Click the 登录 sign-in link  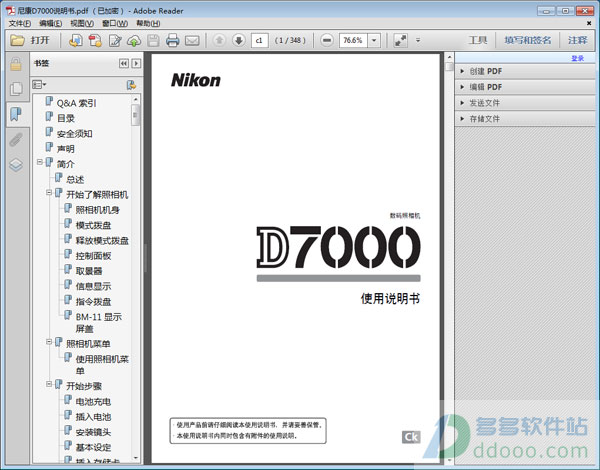pyautogui.click(x=577, y=58)
